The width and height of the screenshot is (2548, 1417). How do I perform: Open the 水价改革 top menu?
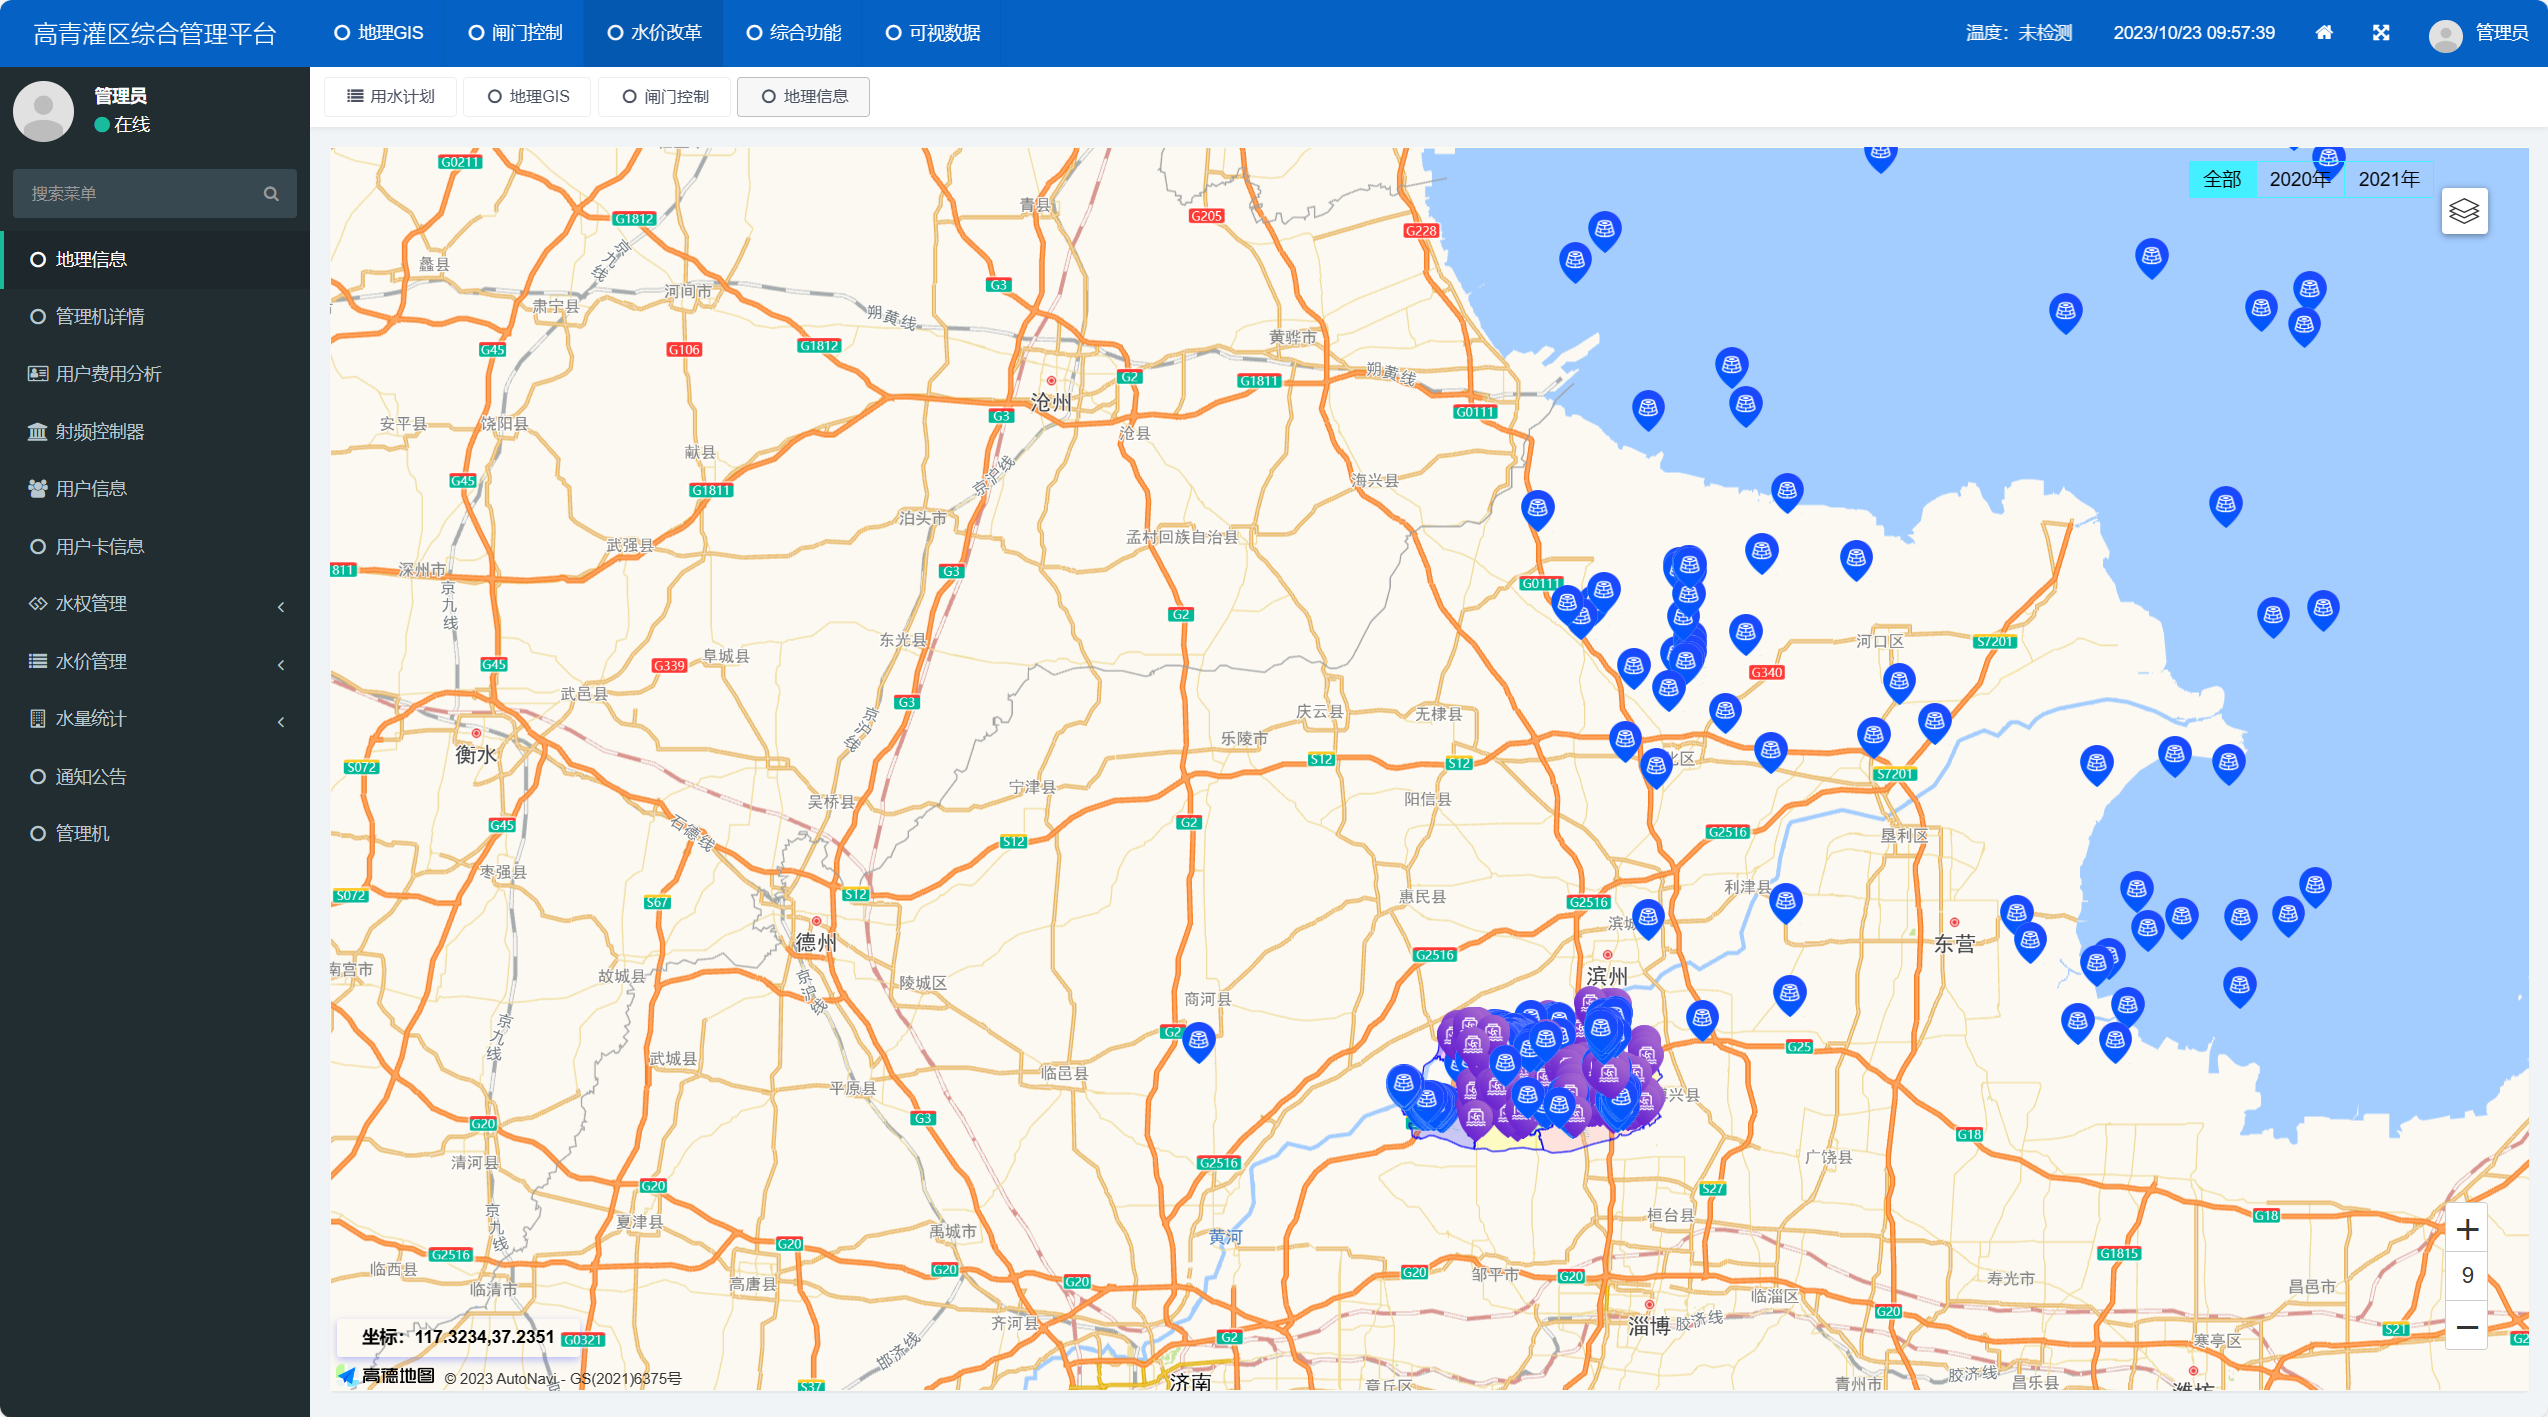point(655,33)
